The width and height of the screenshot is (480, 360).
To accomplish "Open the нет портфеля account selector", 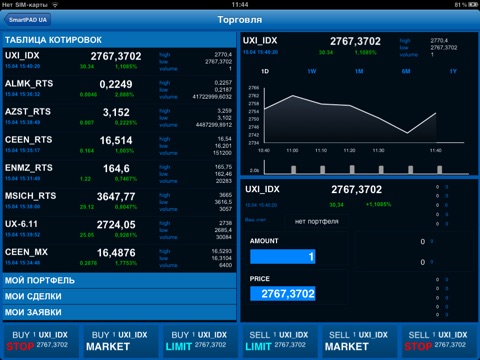I will tap(317, 221).
